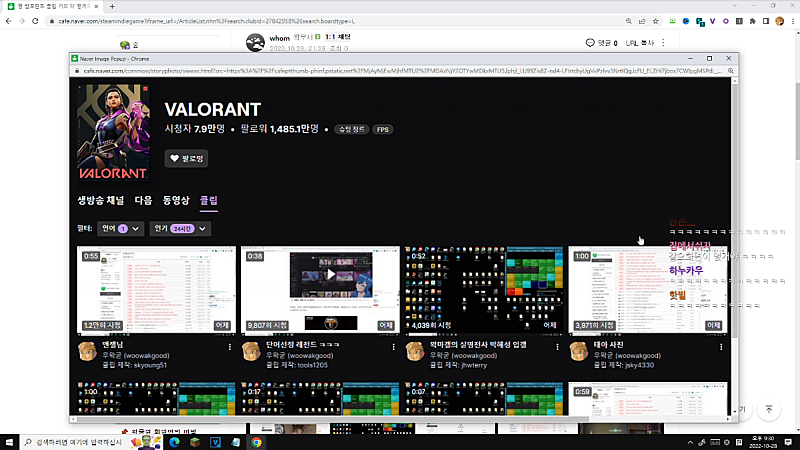Click the FPS tag
Viewport: 800px width, 450px height.
click(x=383, y=130)
